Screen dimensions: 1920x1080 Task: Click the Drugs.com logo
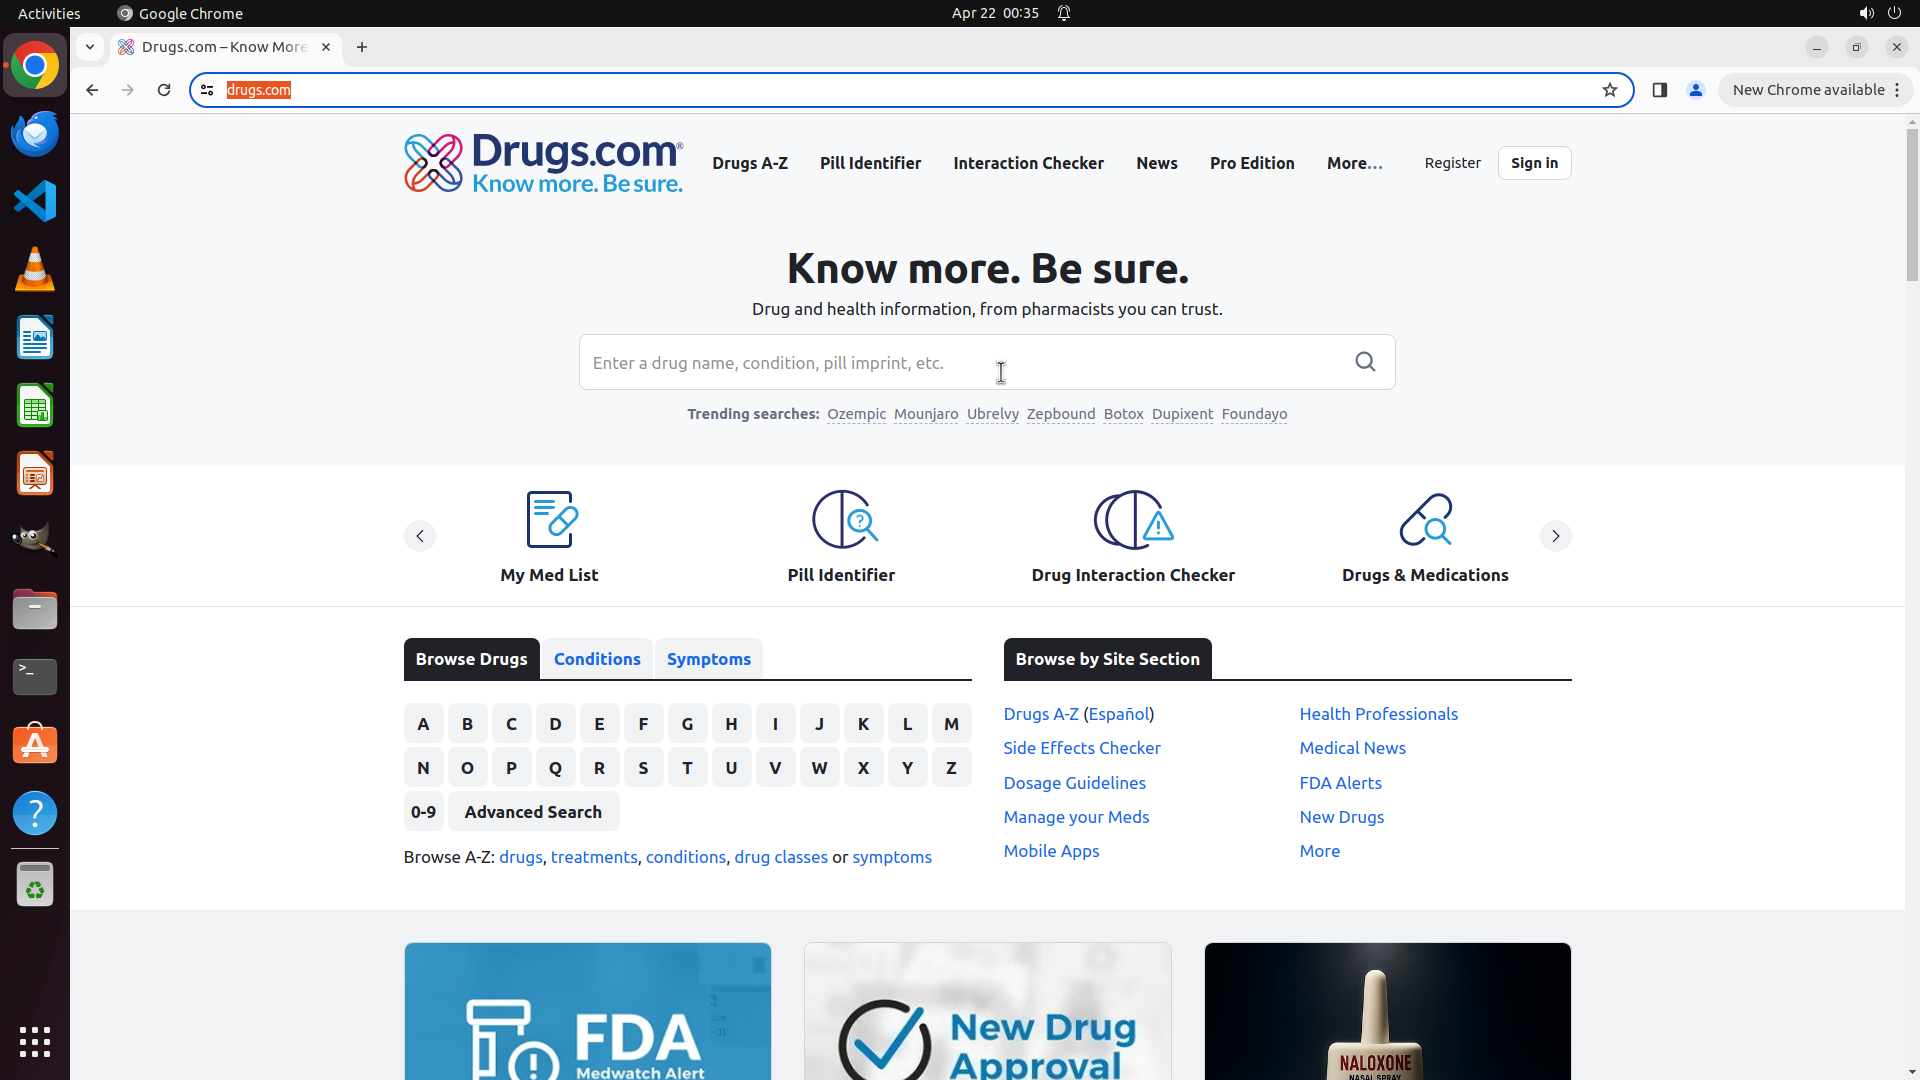(543, 163)
